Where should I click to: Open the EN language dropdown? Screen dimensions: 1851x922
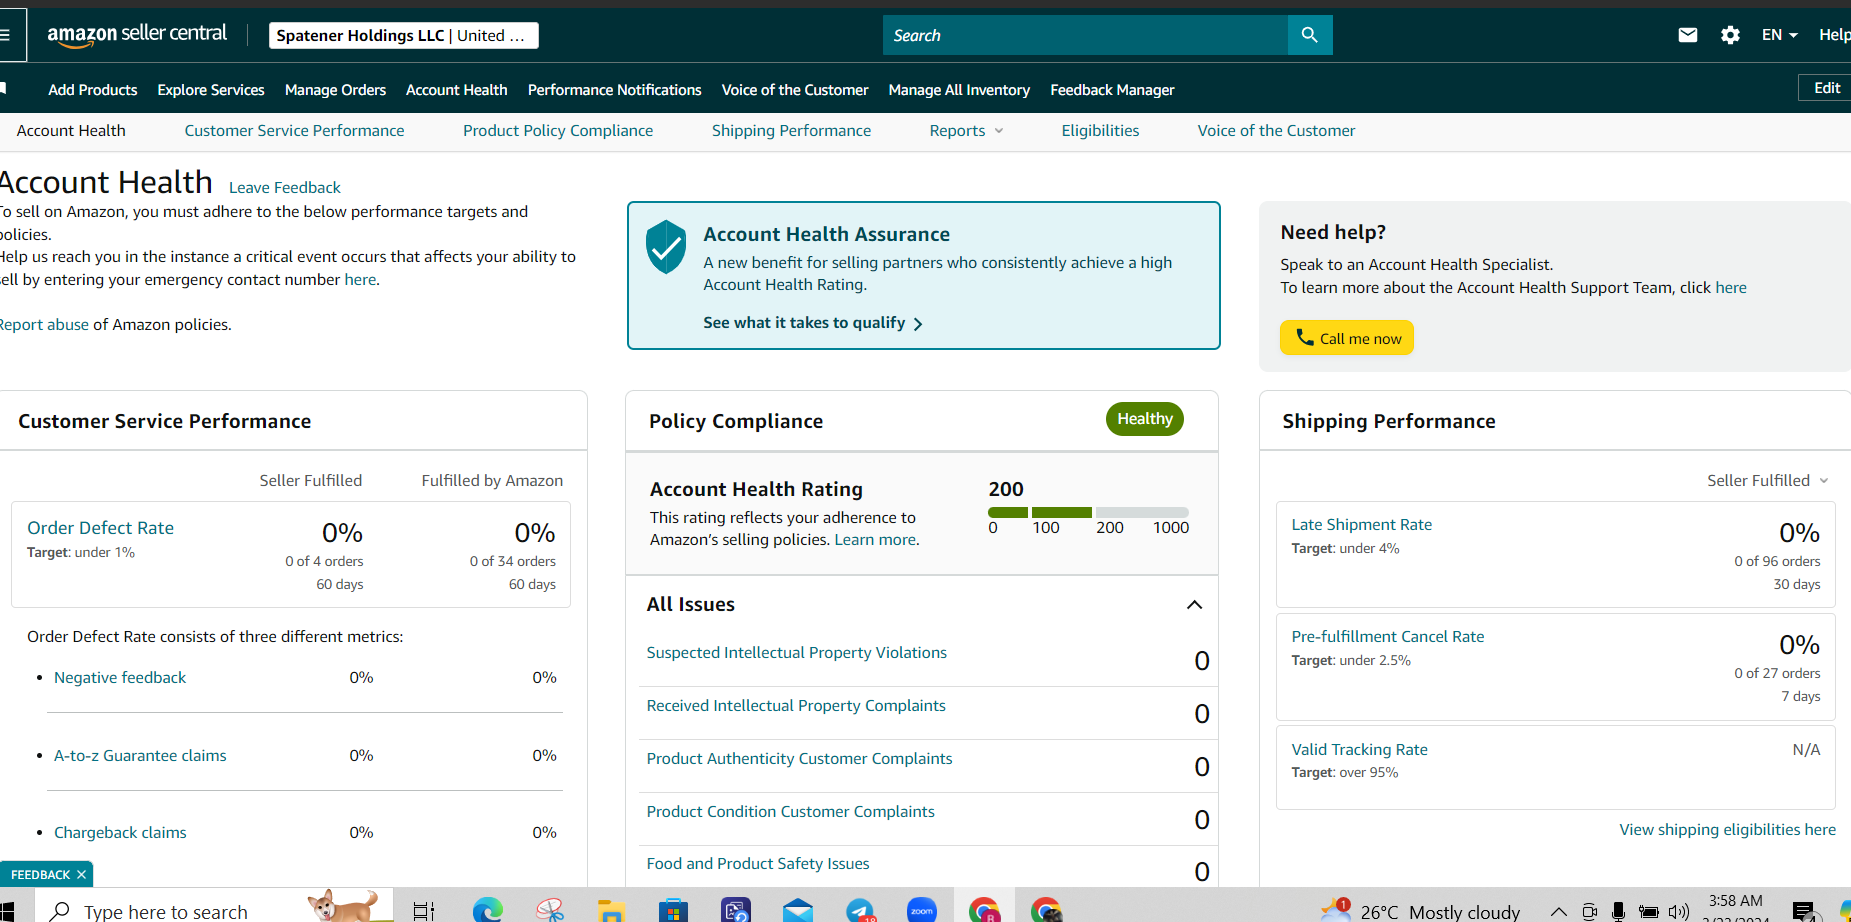click(x=1780, y=35)
